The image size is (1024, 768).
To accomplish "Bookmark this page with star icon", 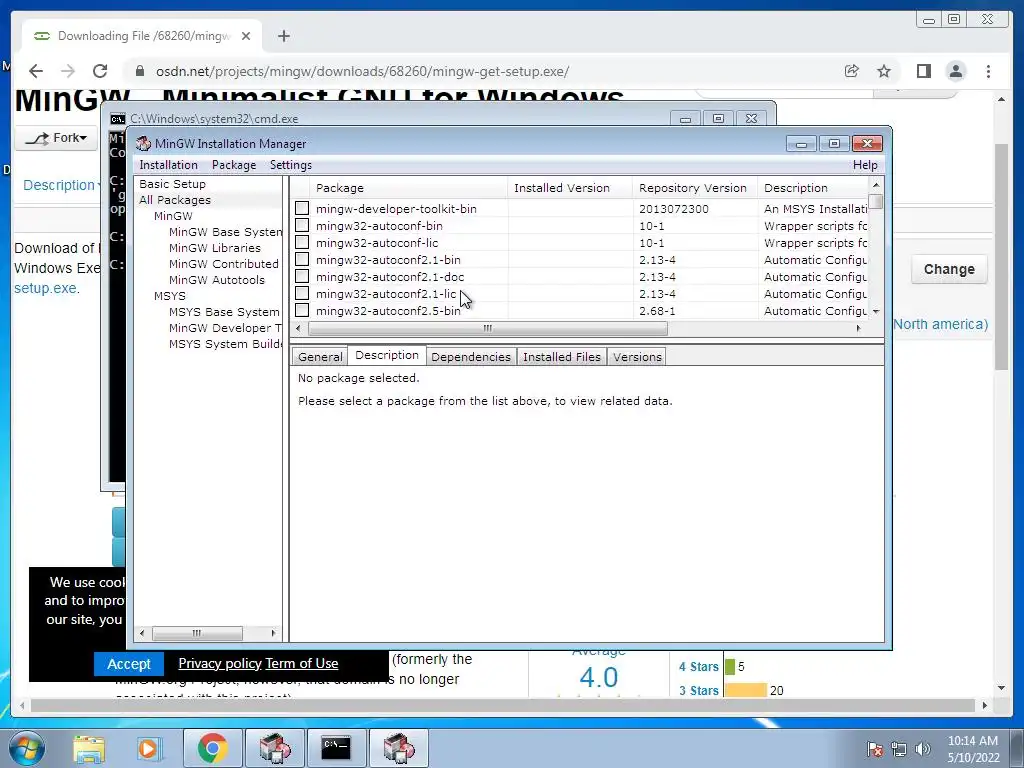I will coord(884,71).
